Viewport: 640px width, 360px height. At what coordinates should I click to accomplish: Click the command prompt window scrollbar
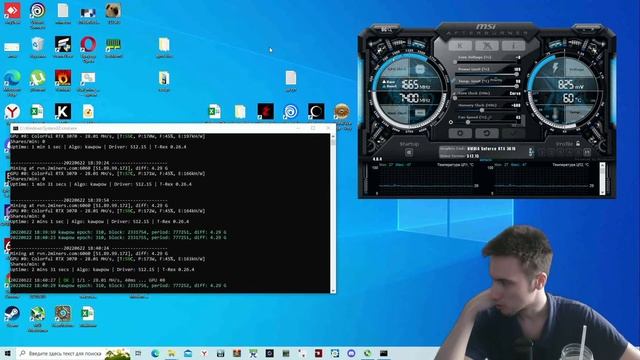[x=333, y=213]
